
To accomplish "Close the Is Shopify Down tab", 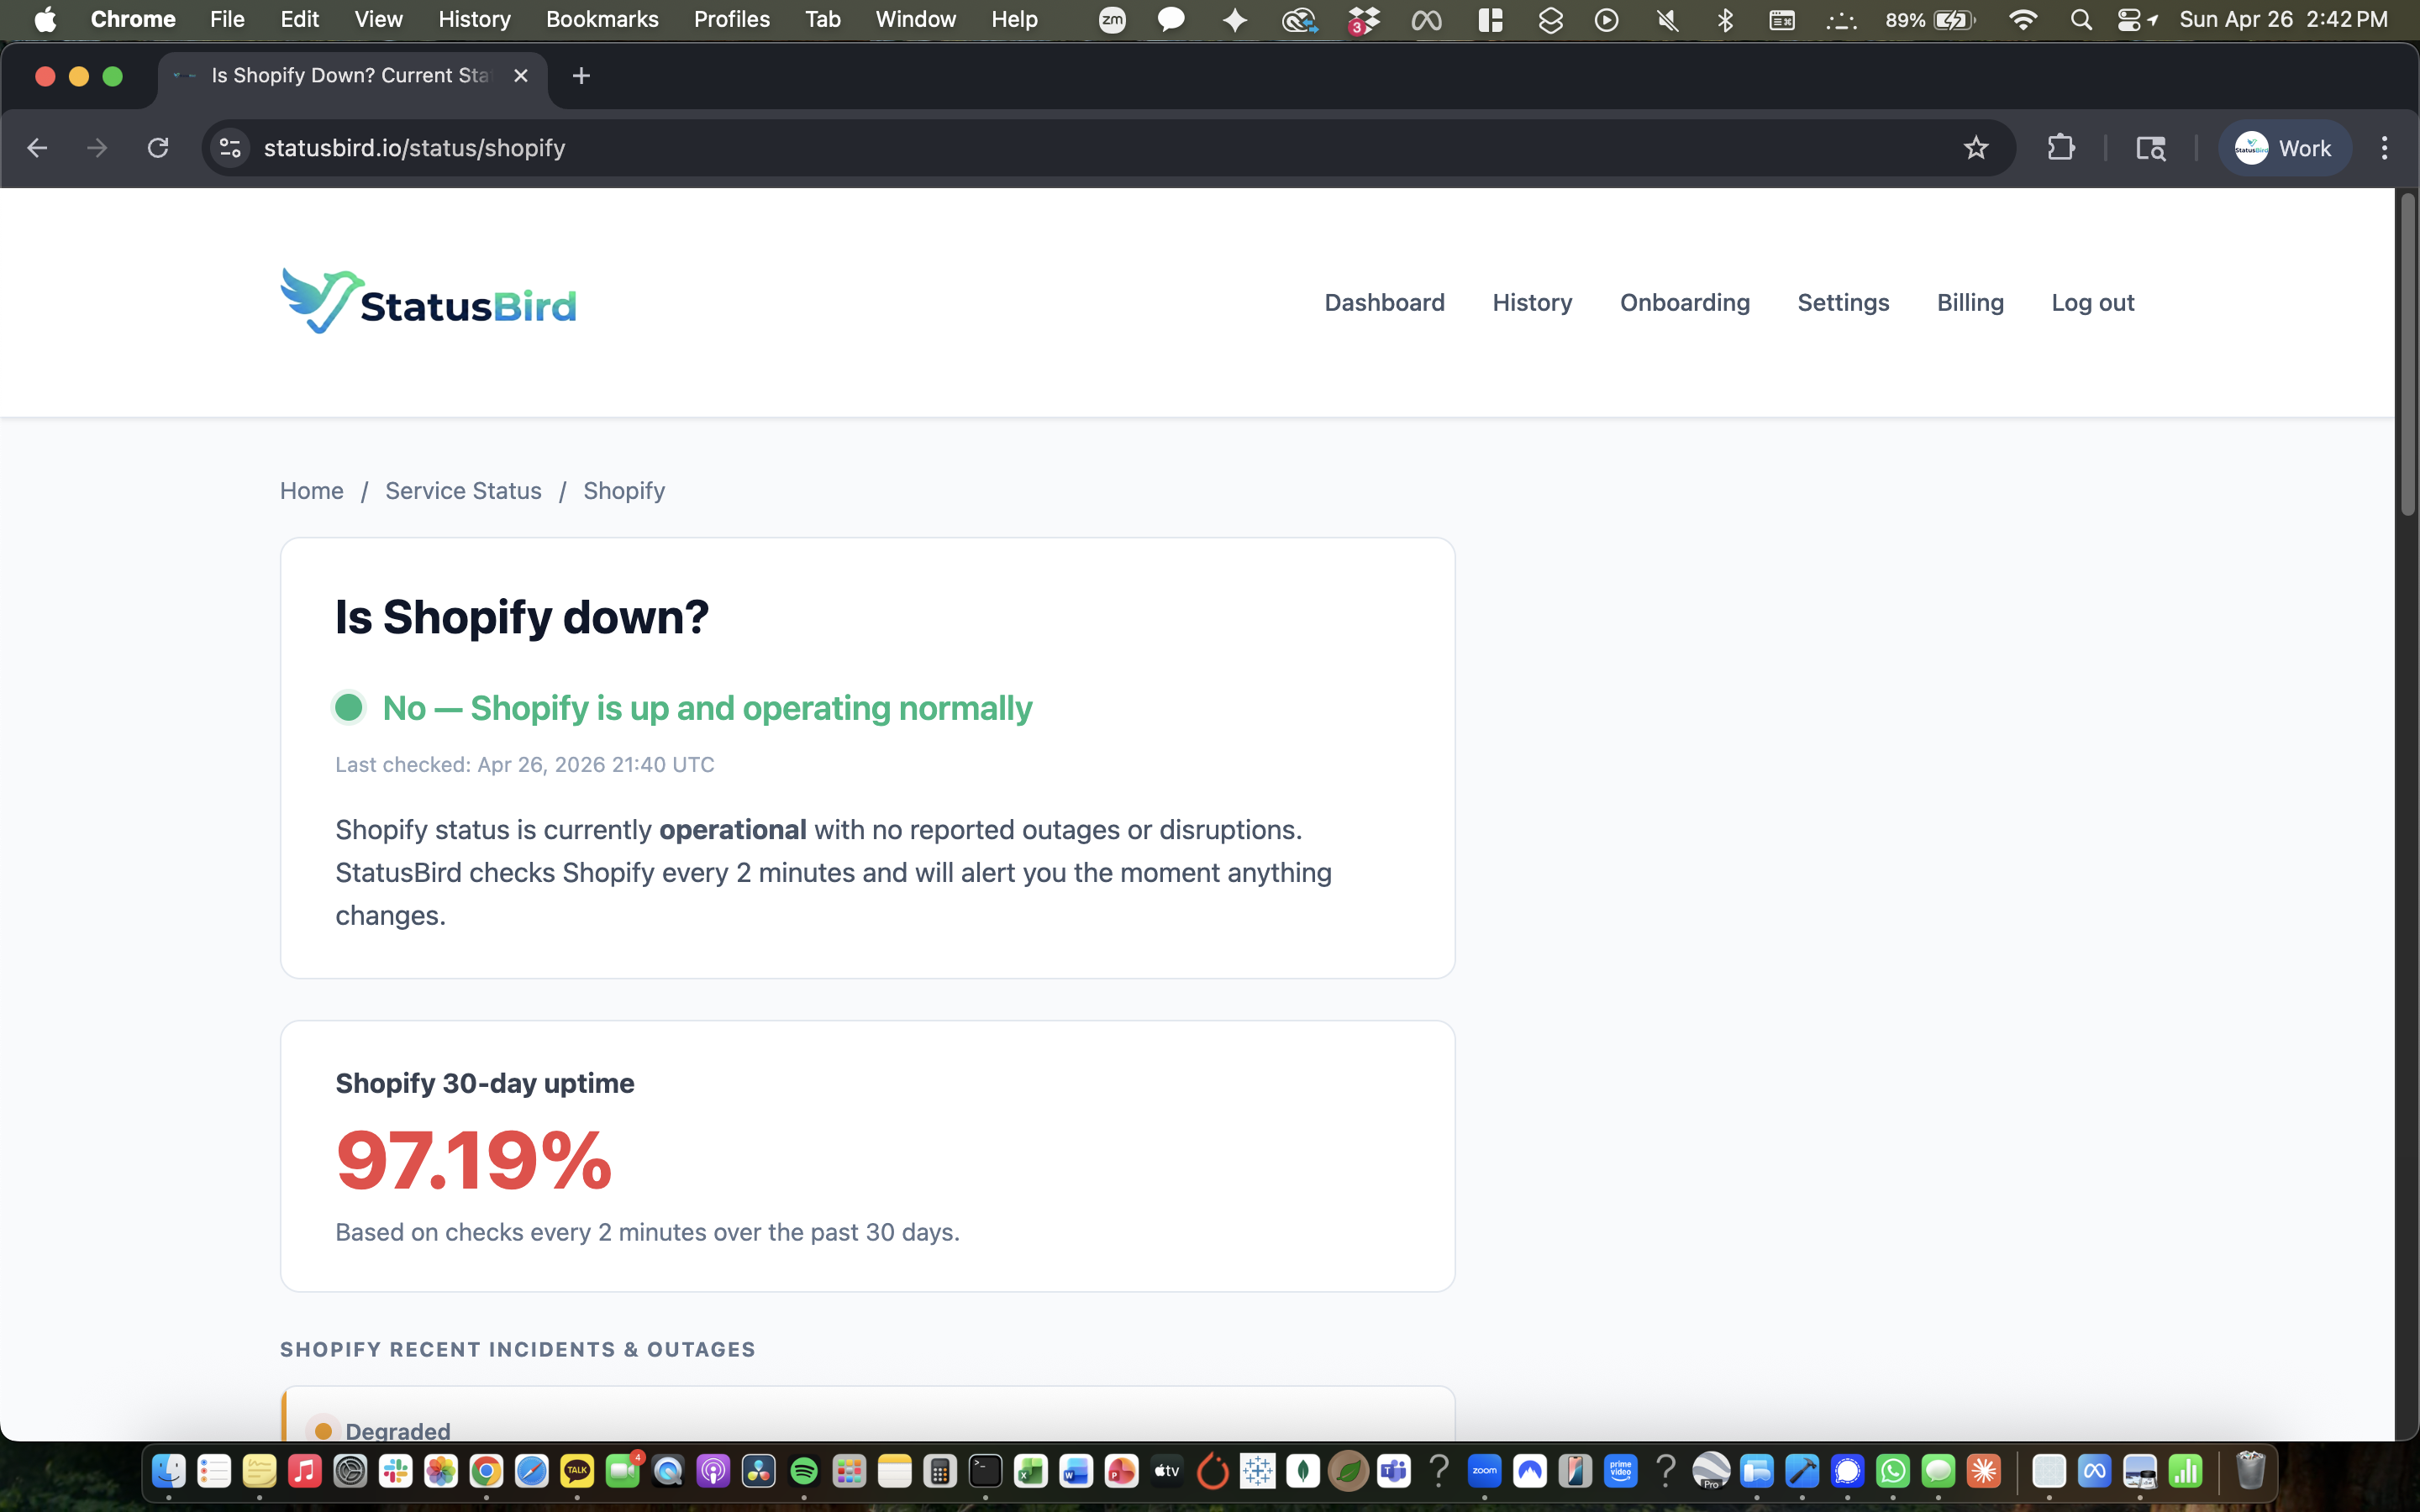I will (x=520, y=76).
